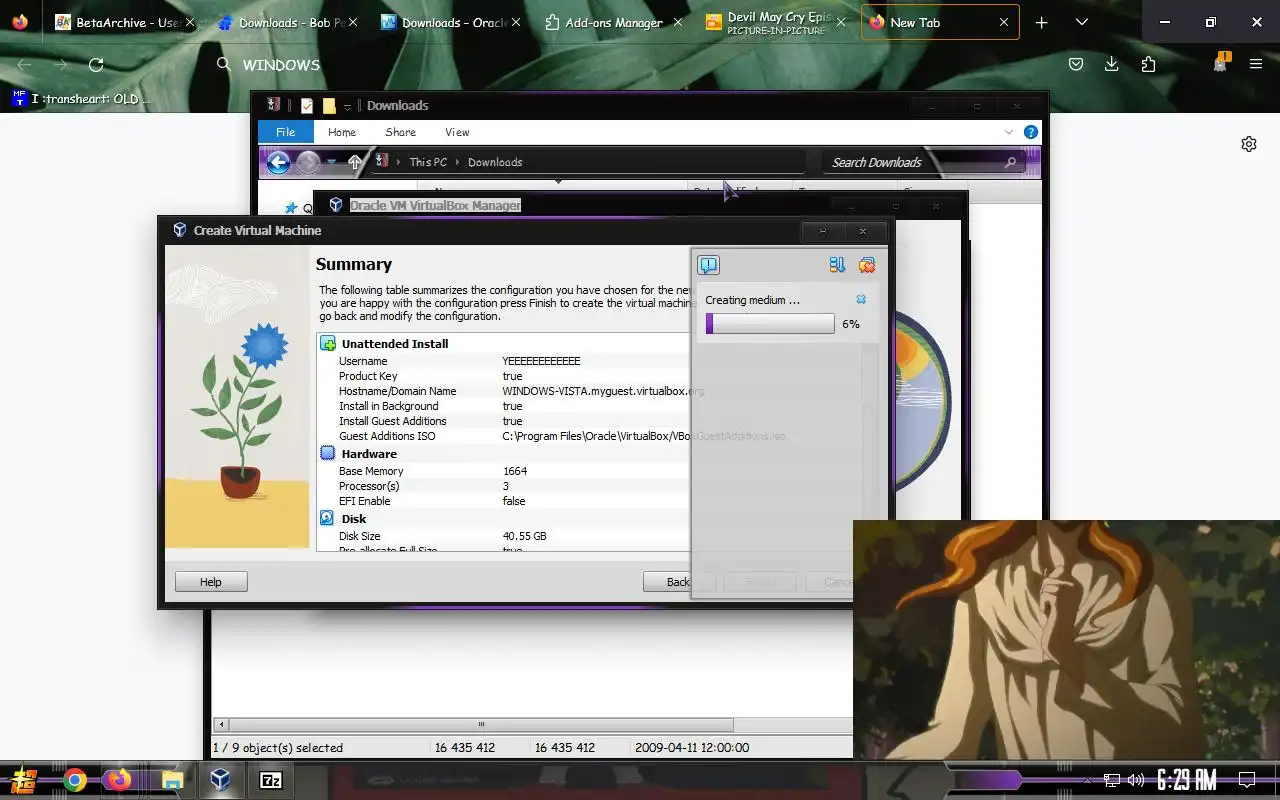The image size is (1280, 800).
Task: Click the notification bell with badge
Action: (x=1220, y=63)
